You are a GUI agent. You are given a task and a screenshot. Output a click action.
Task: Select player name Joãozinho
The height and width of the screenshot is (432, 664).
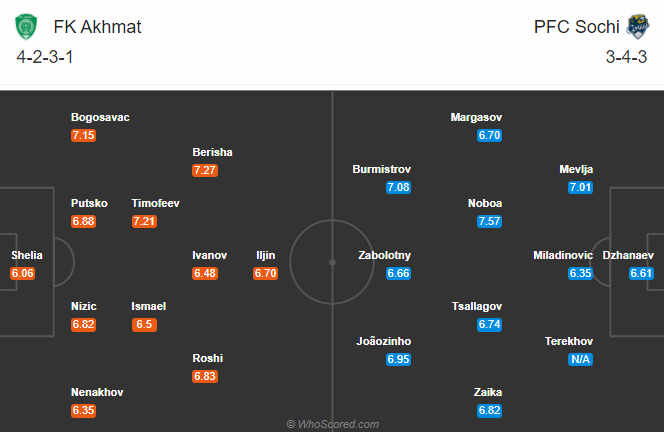tap(384, 341)
